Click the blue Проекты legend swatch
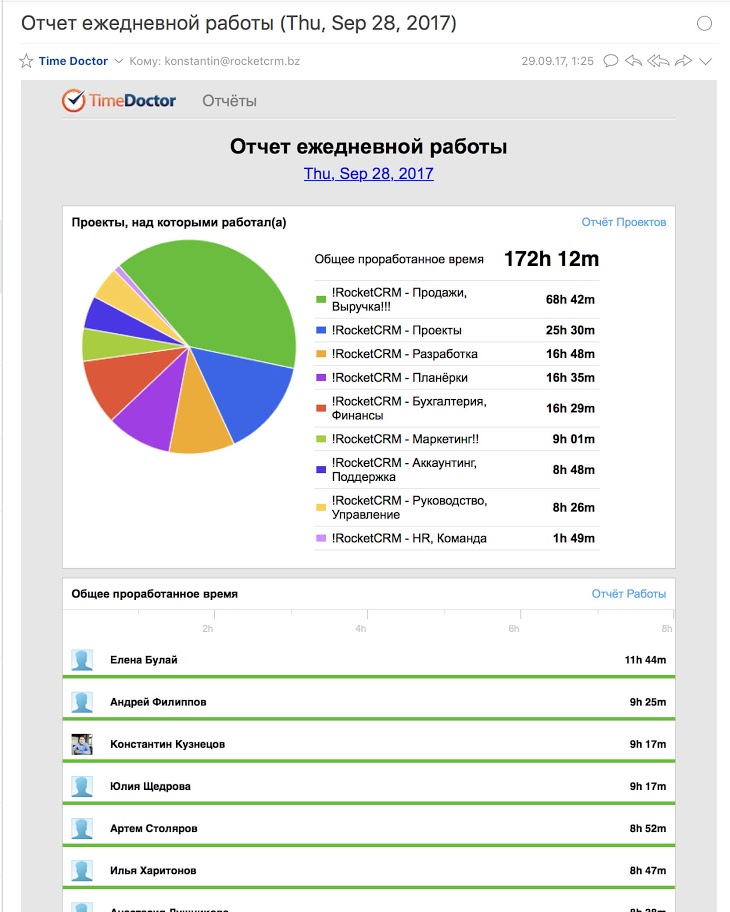 click(321, 330)
